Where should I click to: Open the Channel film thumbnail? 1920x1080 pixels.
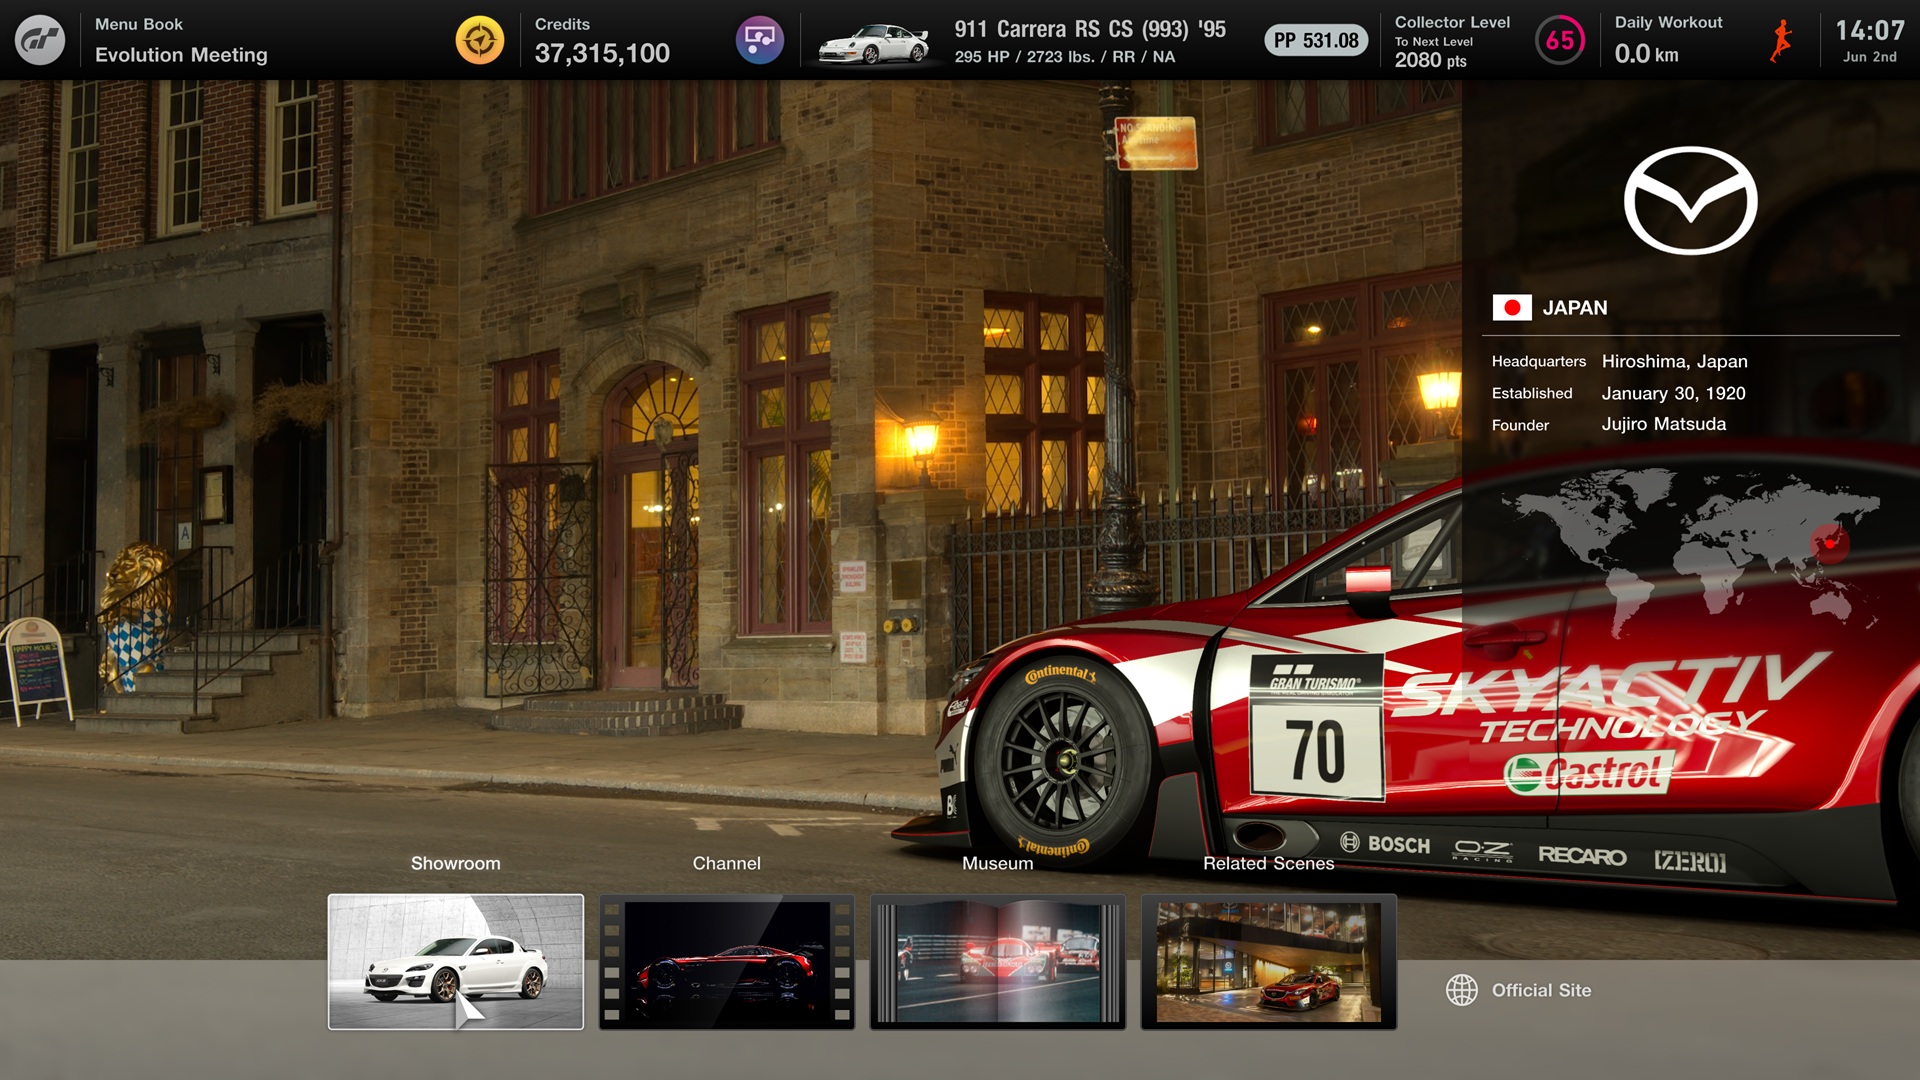point(727,961)
